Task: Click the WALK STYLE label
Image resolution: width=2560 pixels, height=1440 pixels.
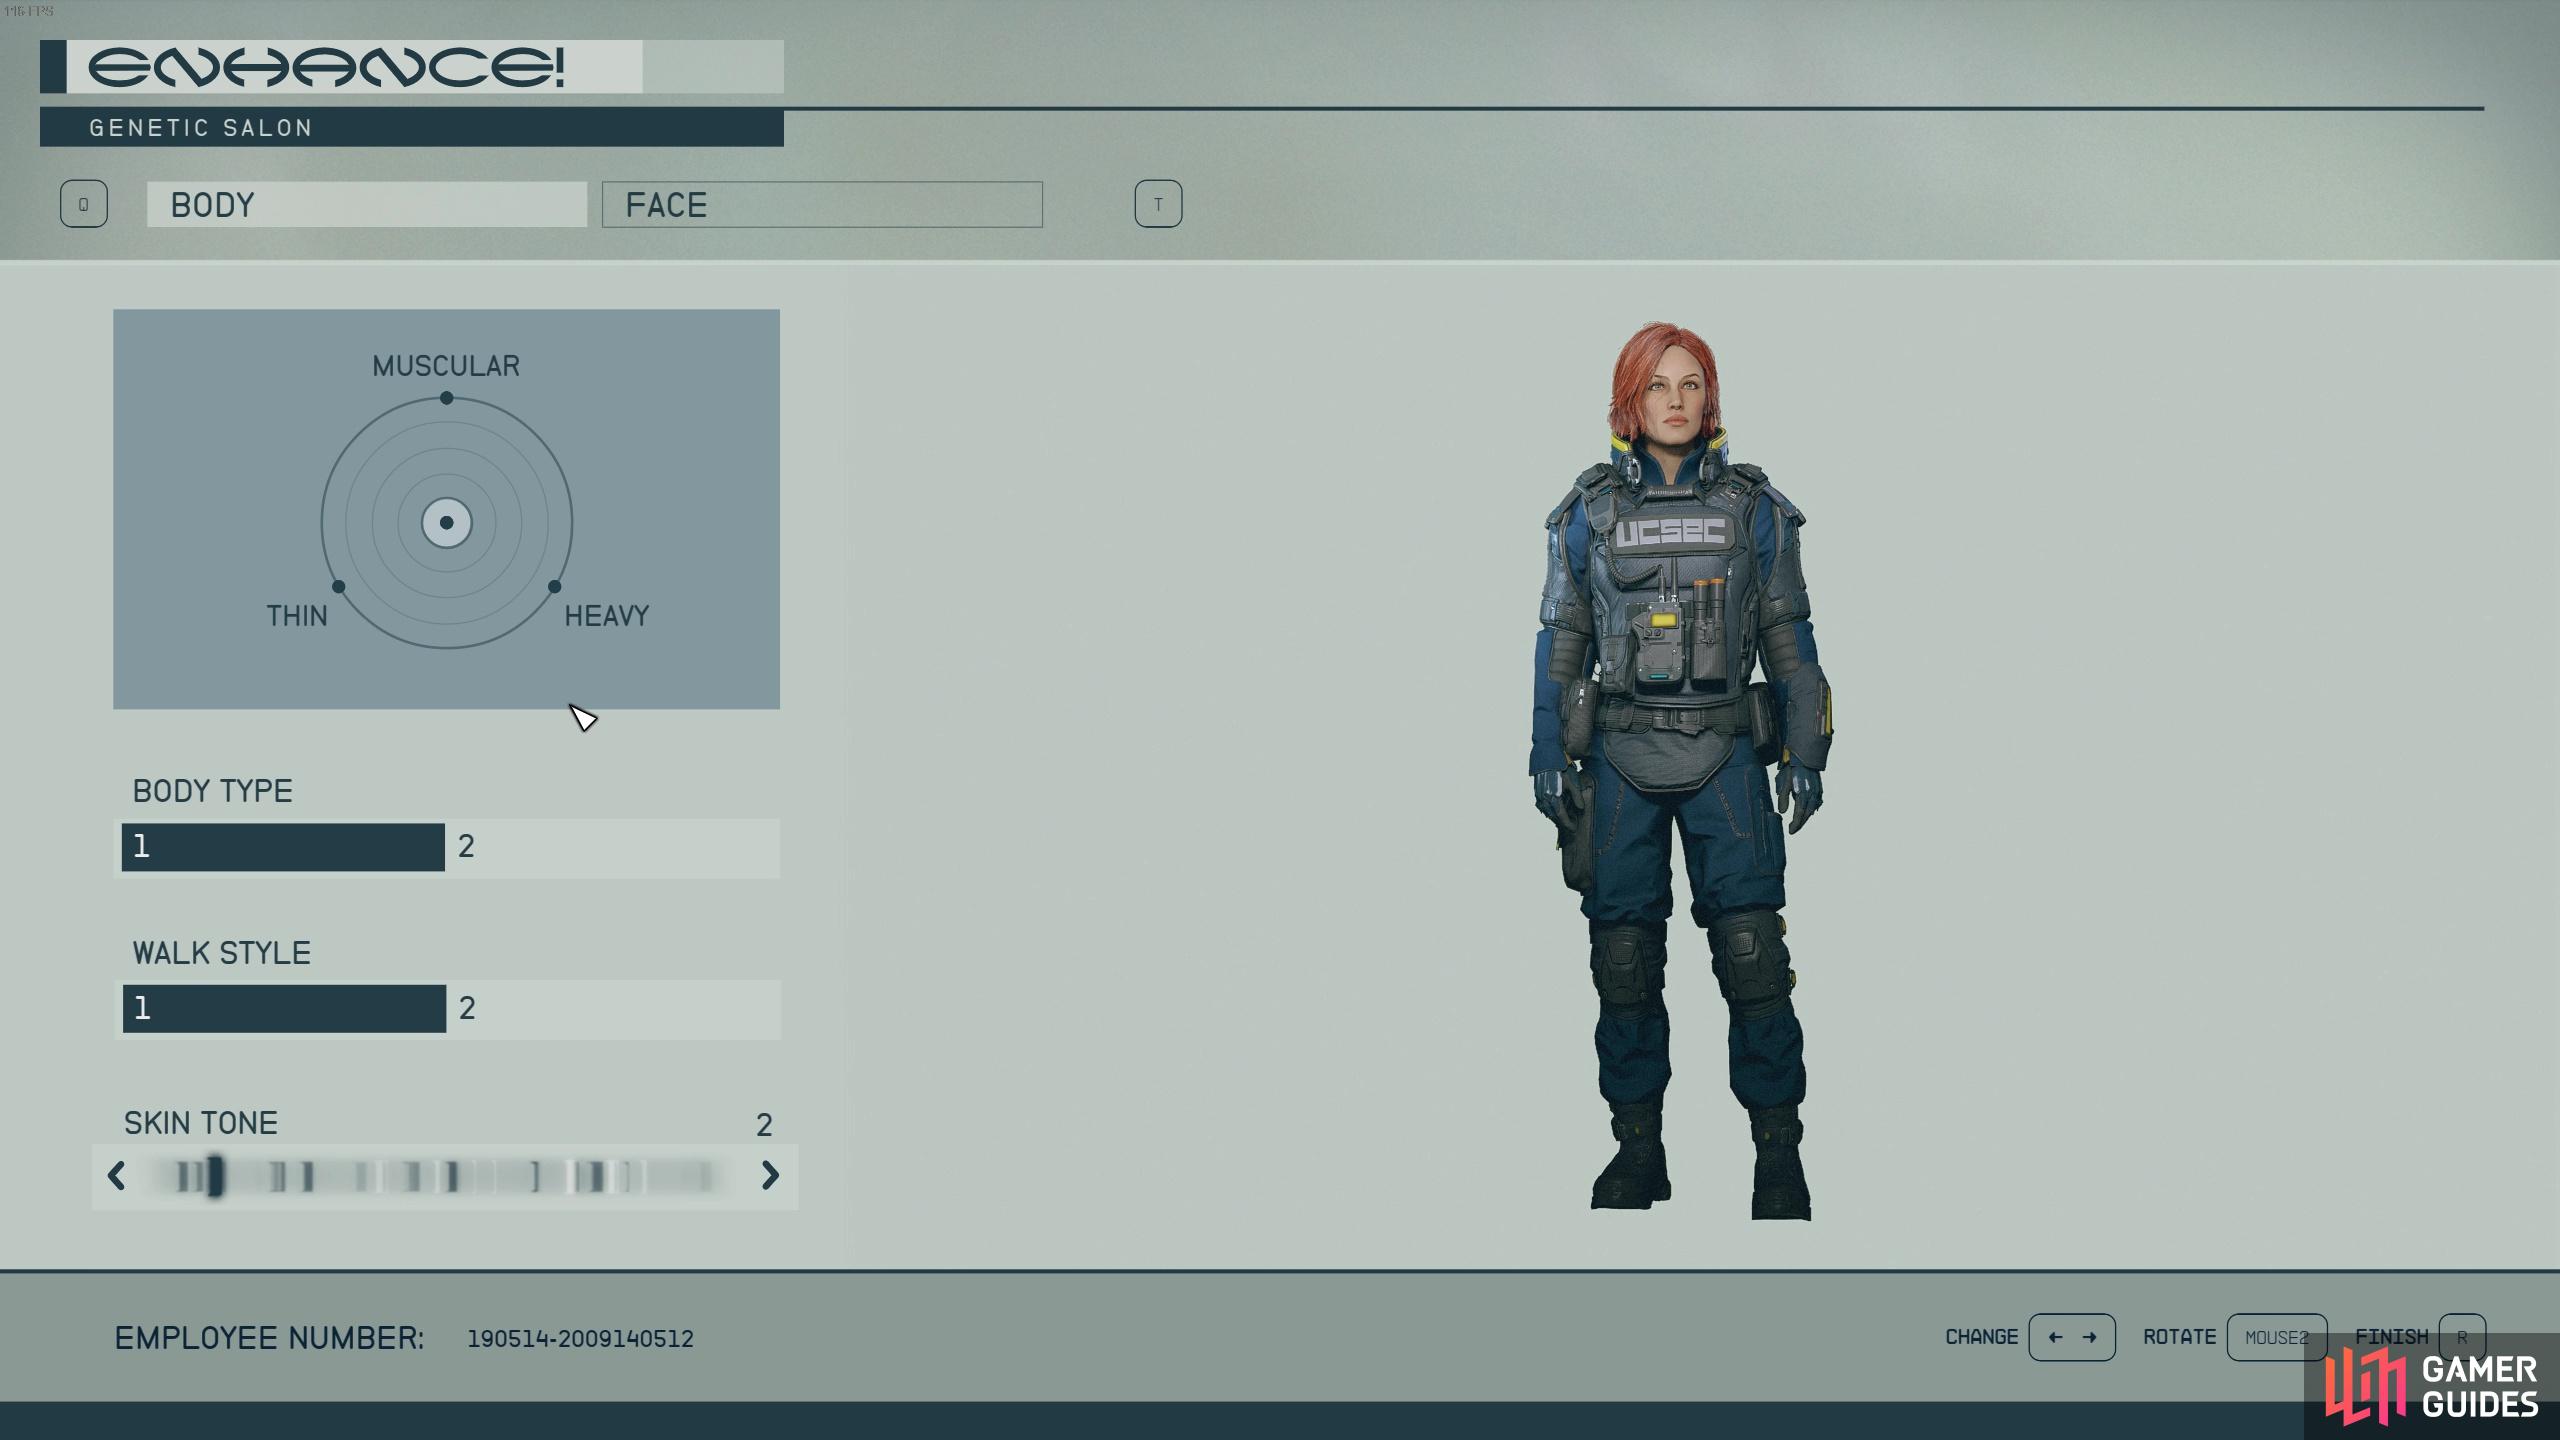Action: pos(221,953)
